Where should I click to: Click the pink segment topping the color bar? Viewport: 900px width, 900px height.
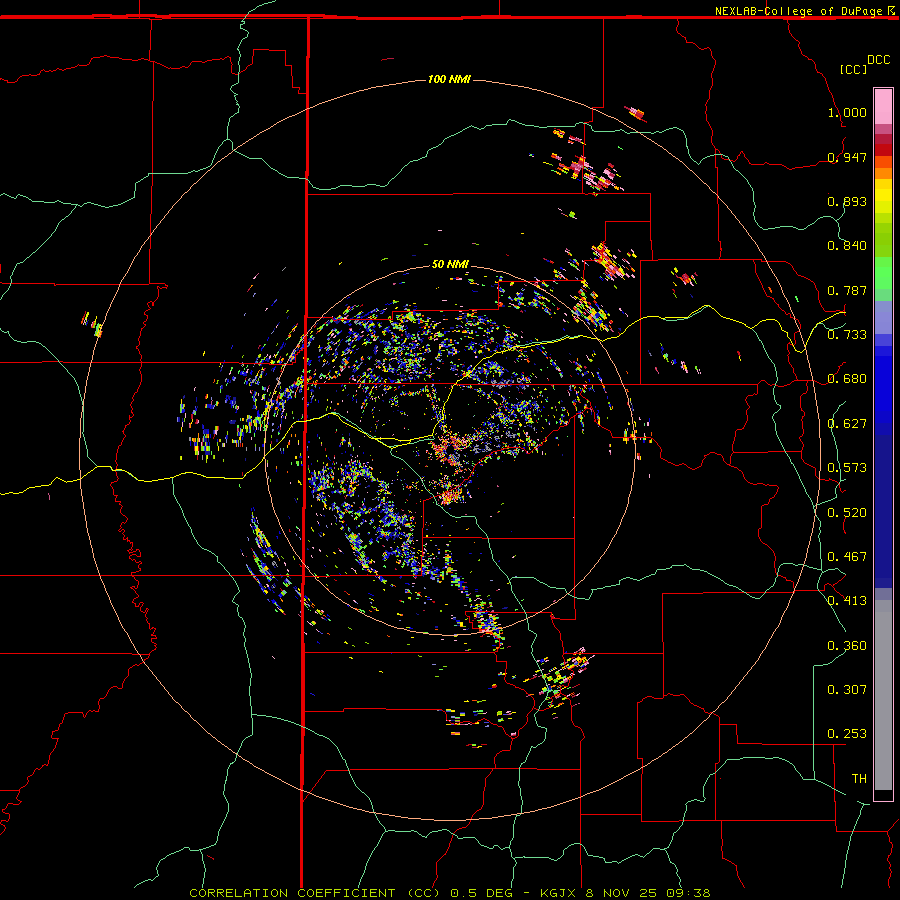click(883, 107)
